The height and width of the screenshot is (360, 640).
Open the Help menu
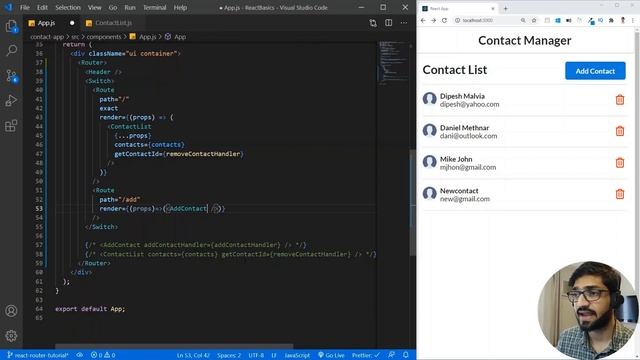(180, 7)
